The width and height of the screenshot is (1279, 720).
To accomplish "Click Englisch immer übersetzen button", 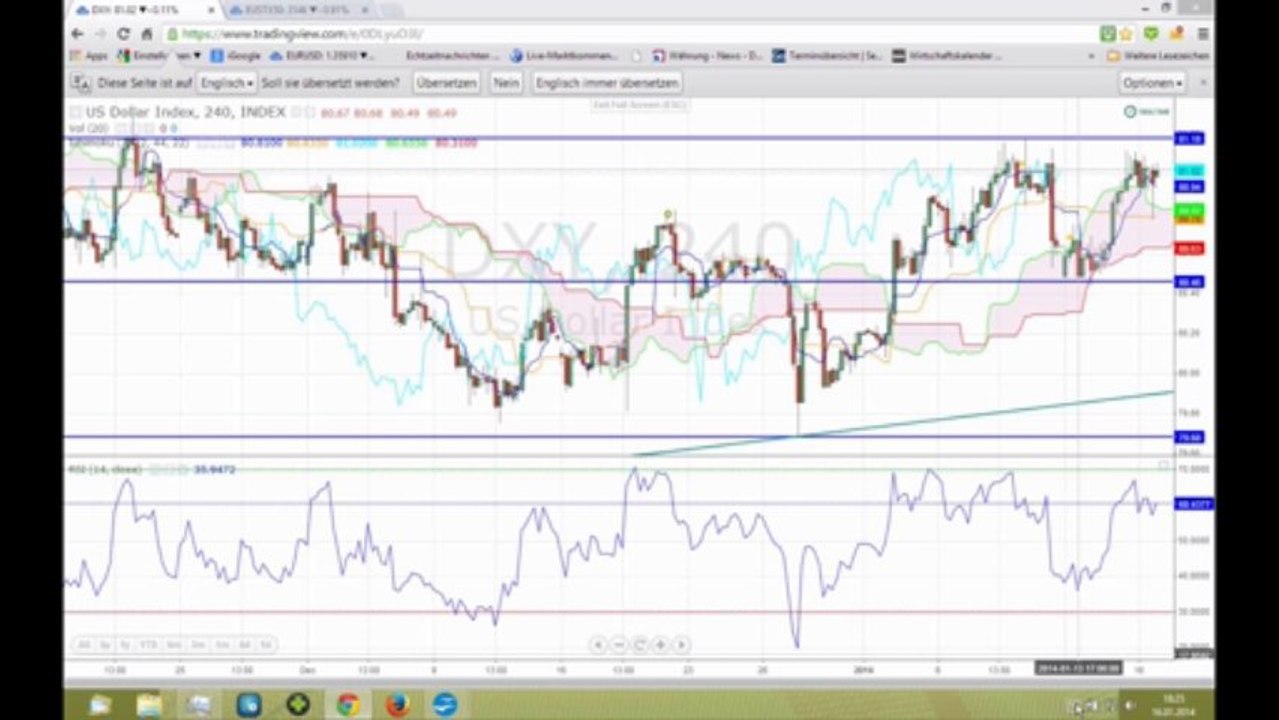I will [607, 83].
